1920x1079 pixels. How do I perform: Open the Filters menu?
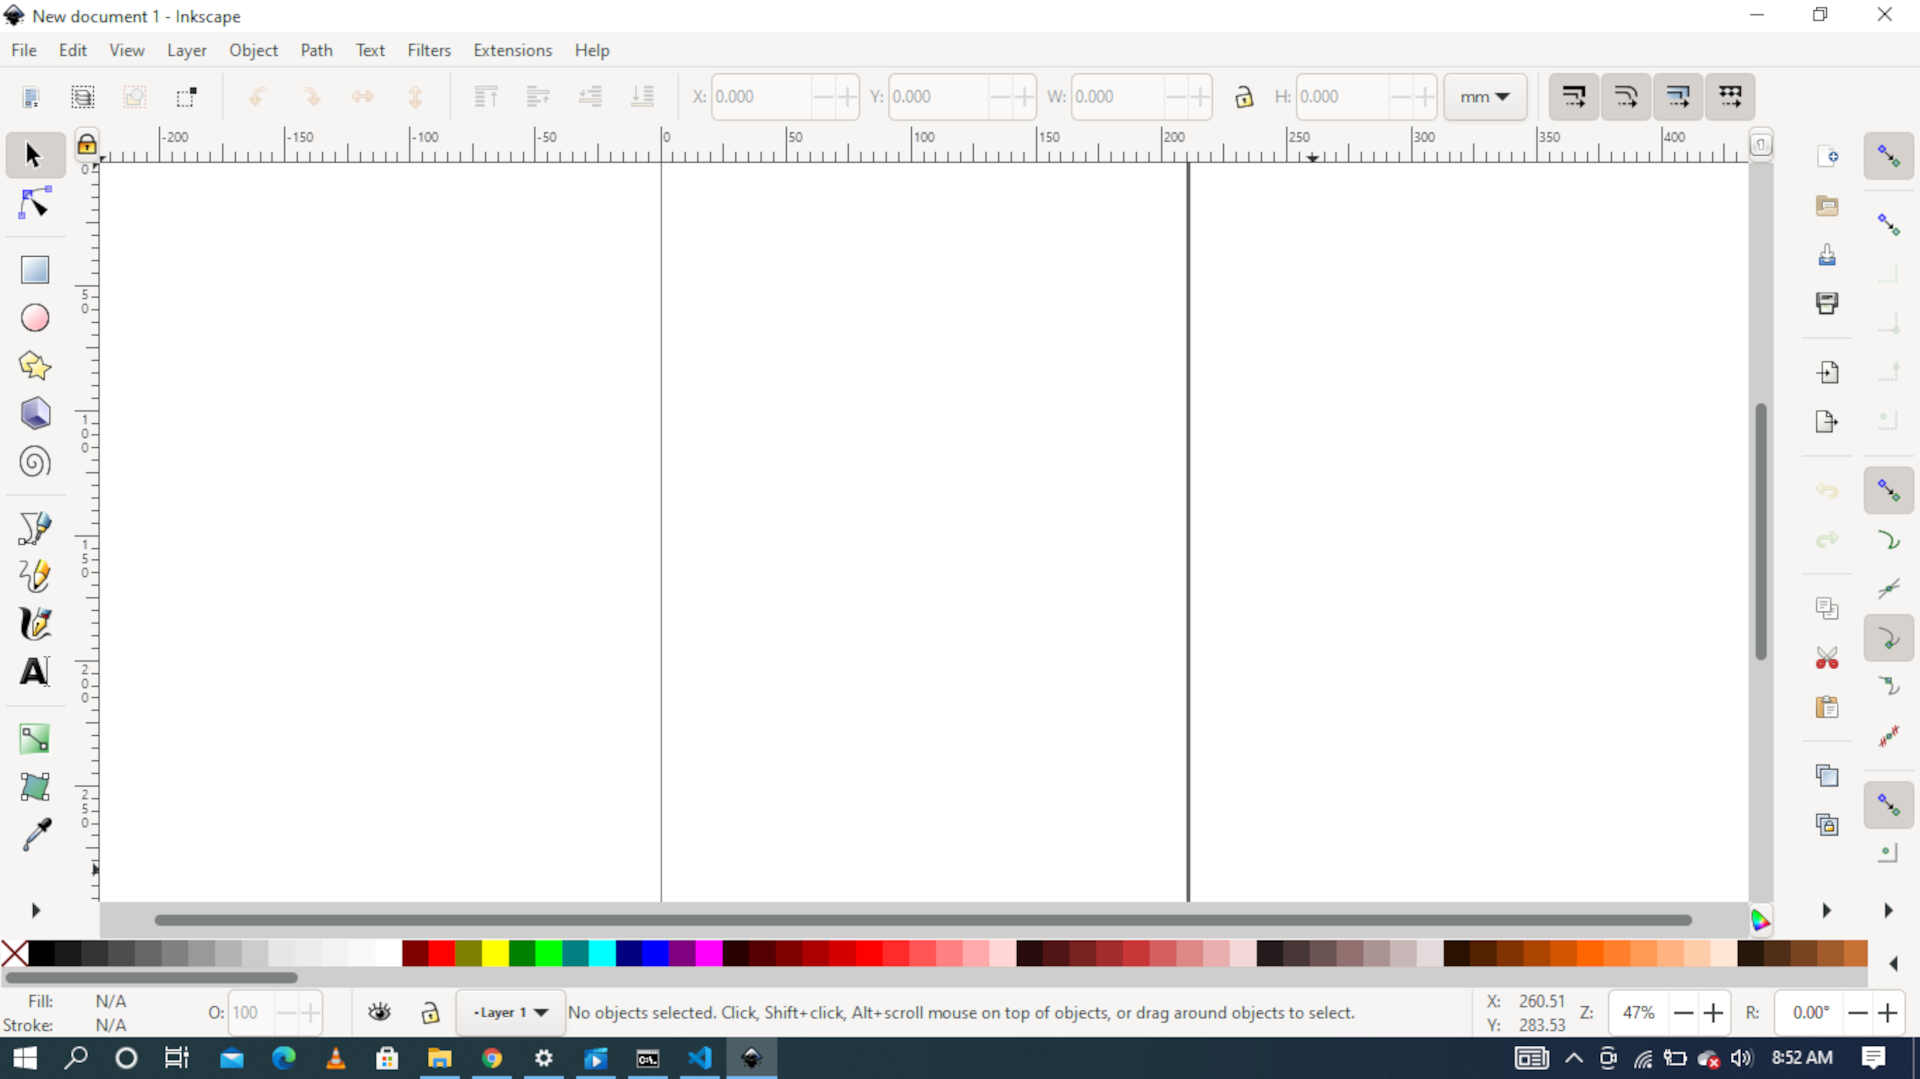click(x=429, y=50)
